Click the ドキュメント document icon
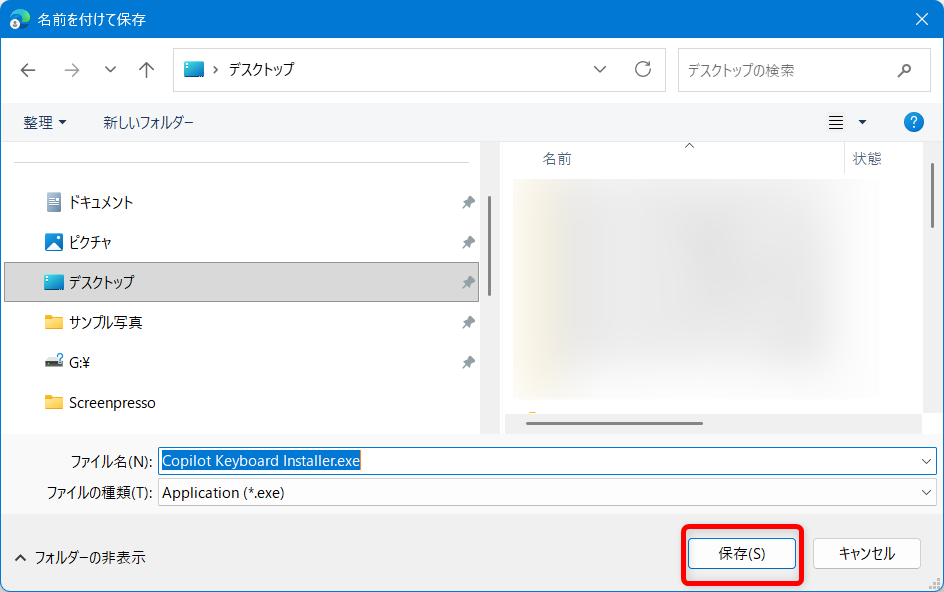Screen dimensions: 944x592 [x=54, y=202]
